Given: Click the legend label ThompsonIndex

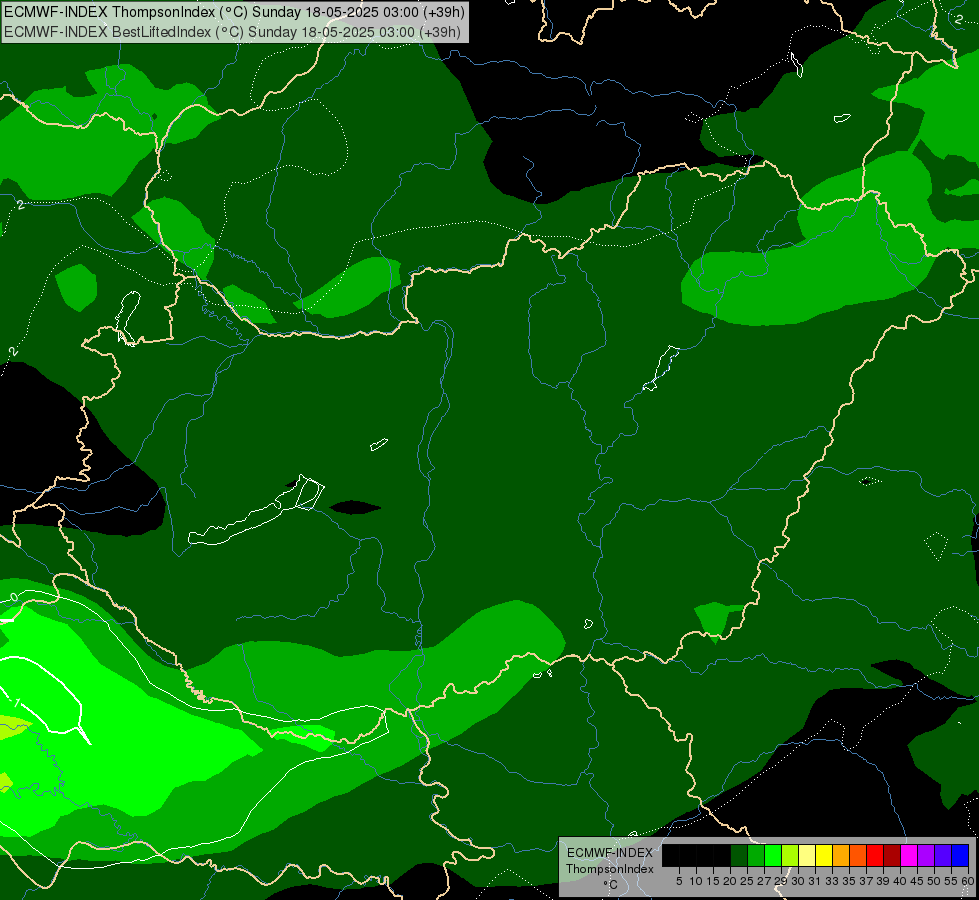Looking at the screenshot, I should (609, 869).
